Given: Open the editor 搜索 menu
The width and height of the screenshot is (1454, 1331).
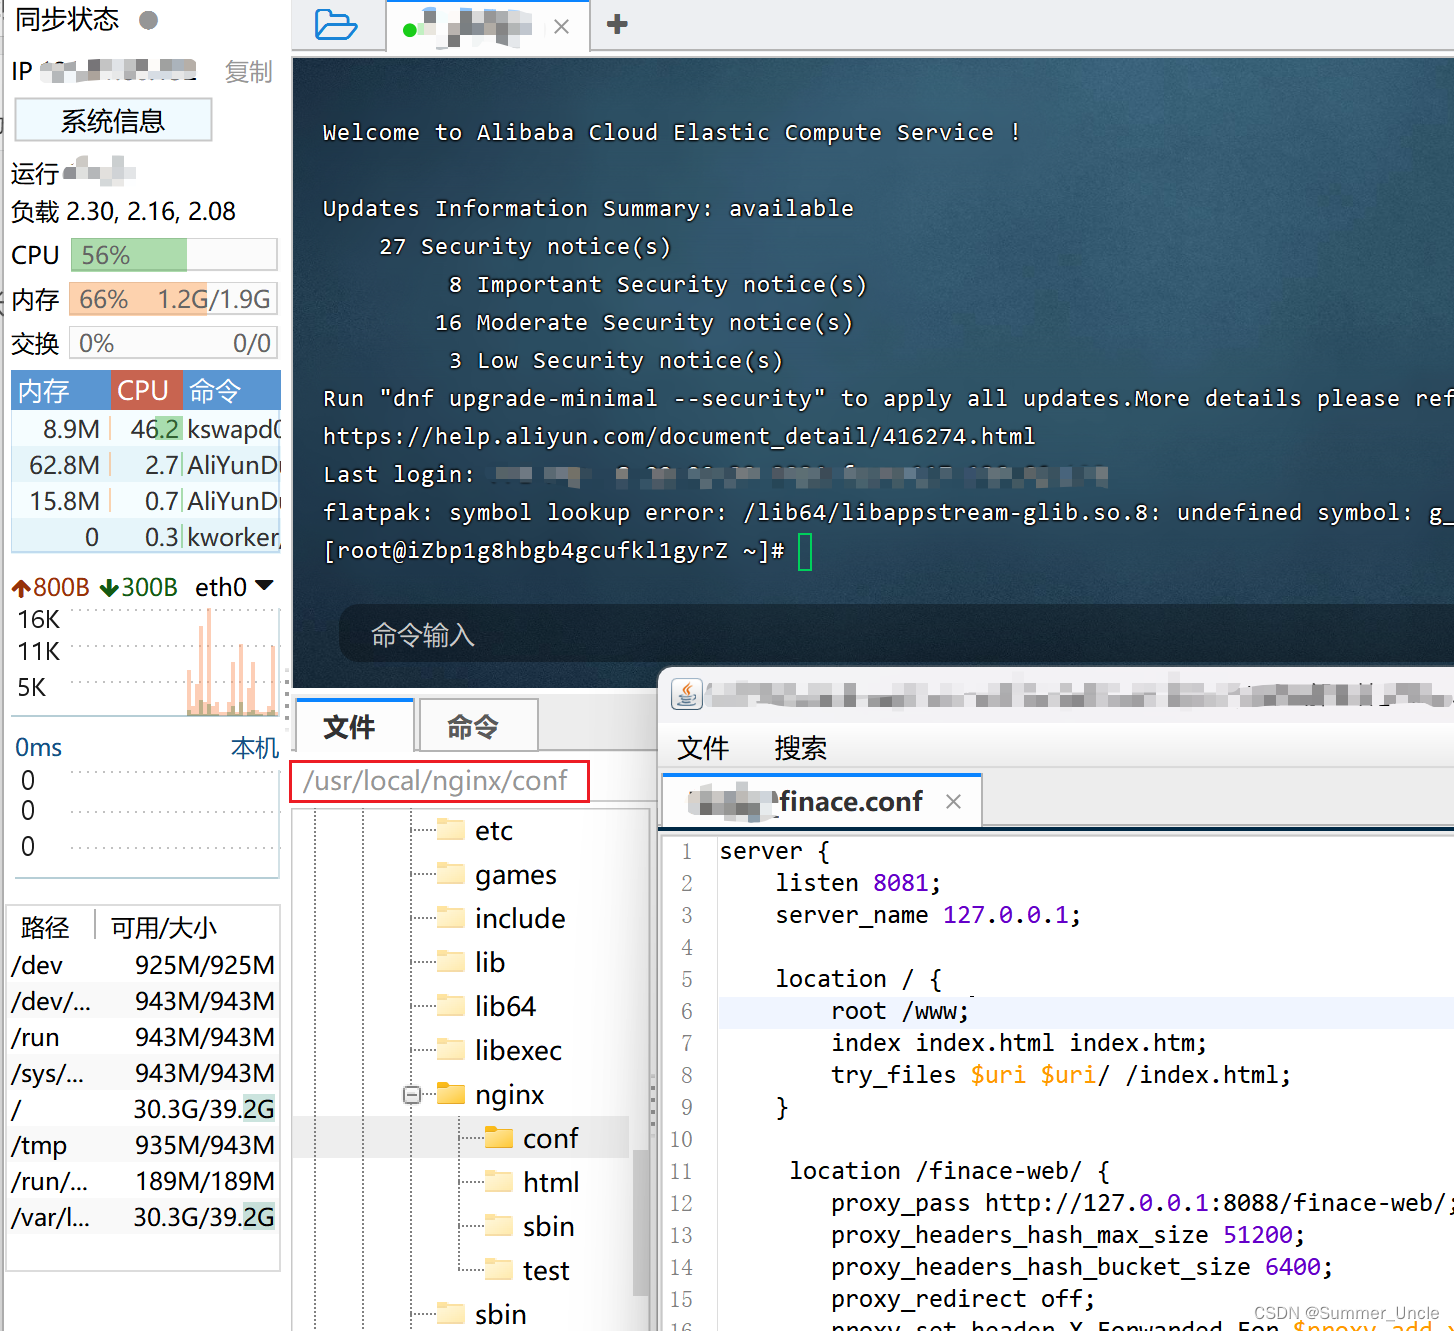Looking at the screenshot, I should [800, 748].
